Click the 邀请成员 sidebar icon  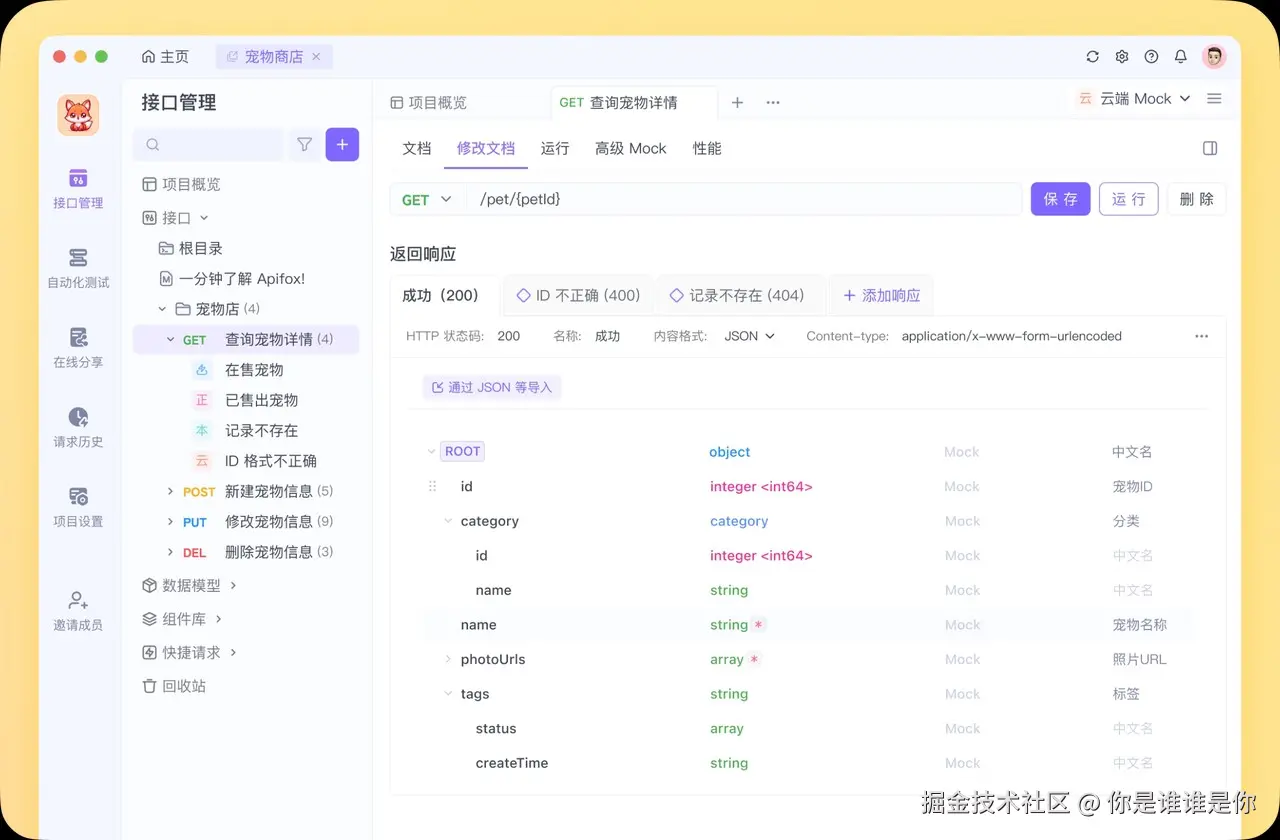[78, 610]
